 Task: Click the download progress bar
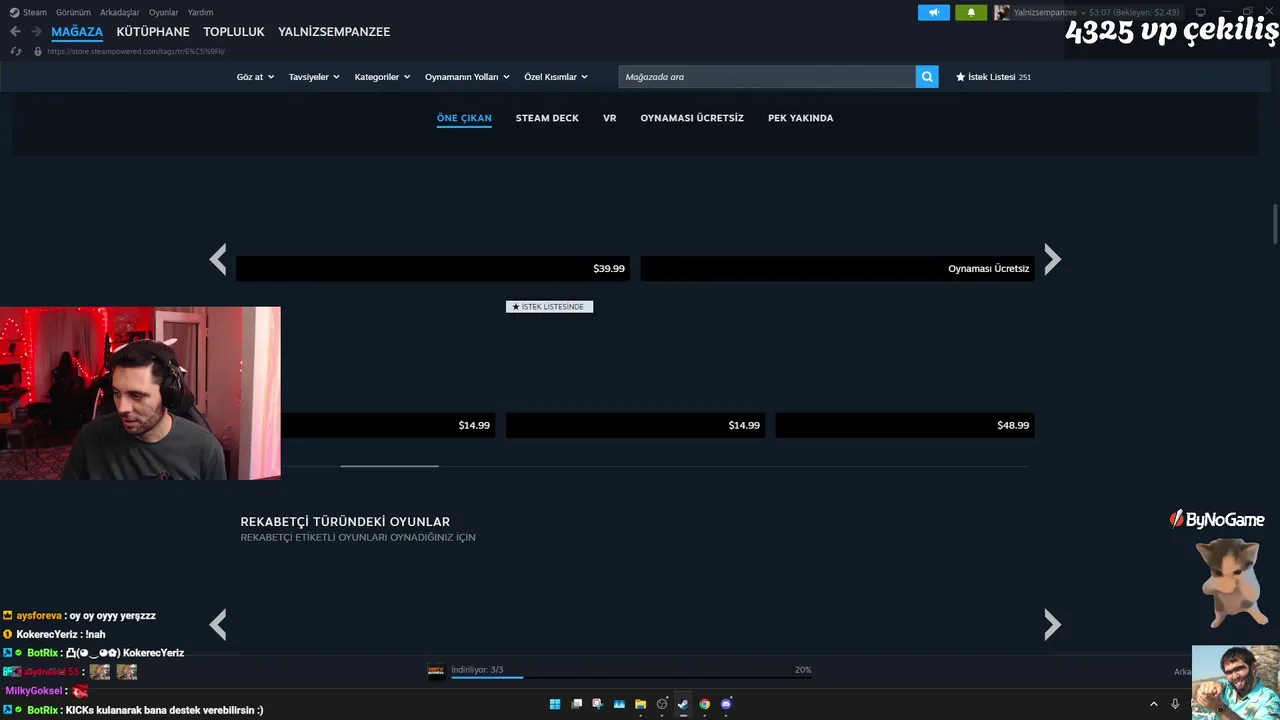coord(631,678)
